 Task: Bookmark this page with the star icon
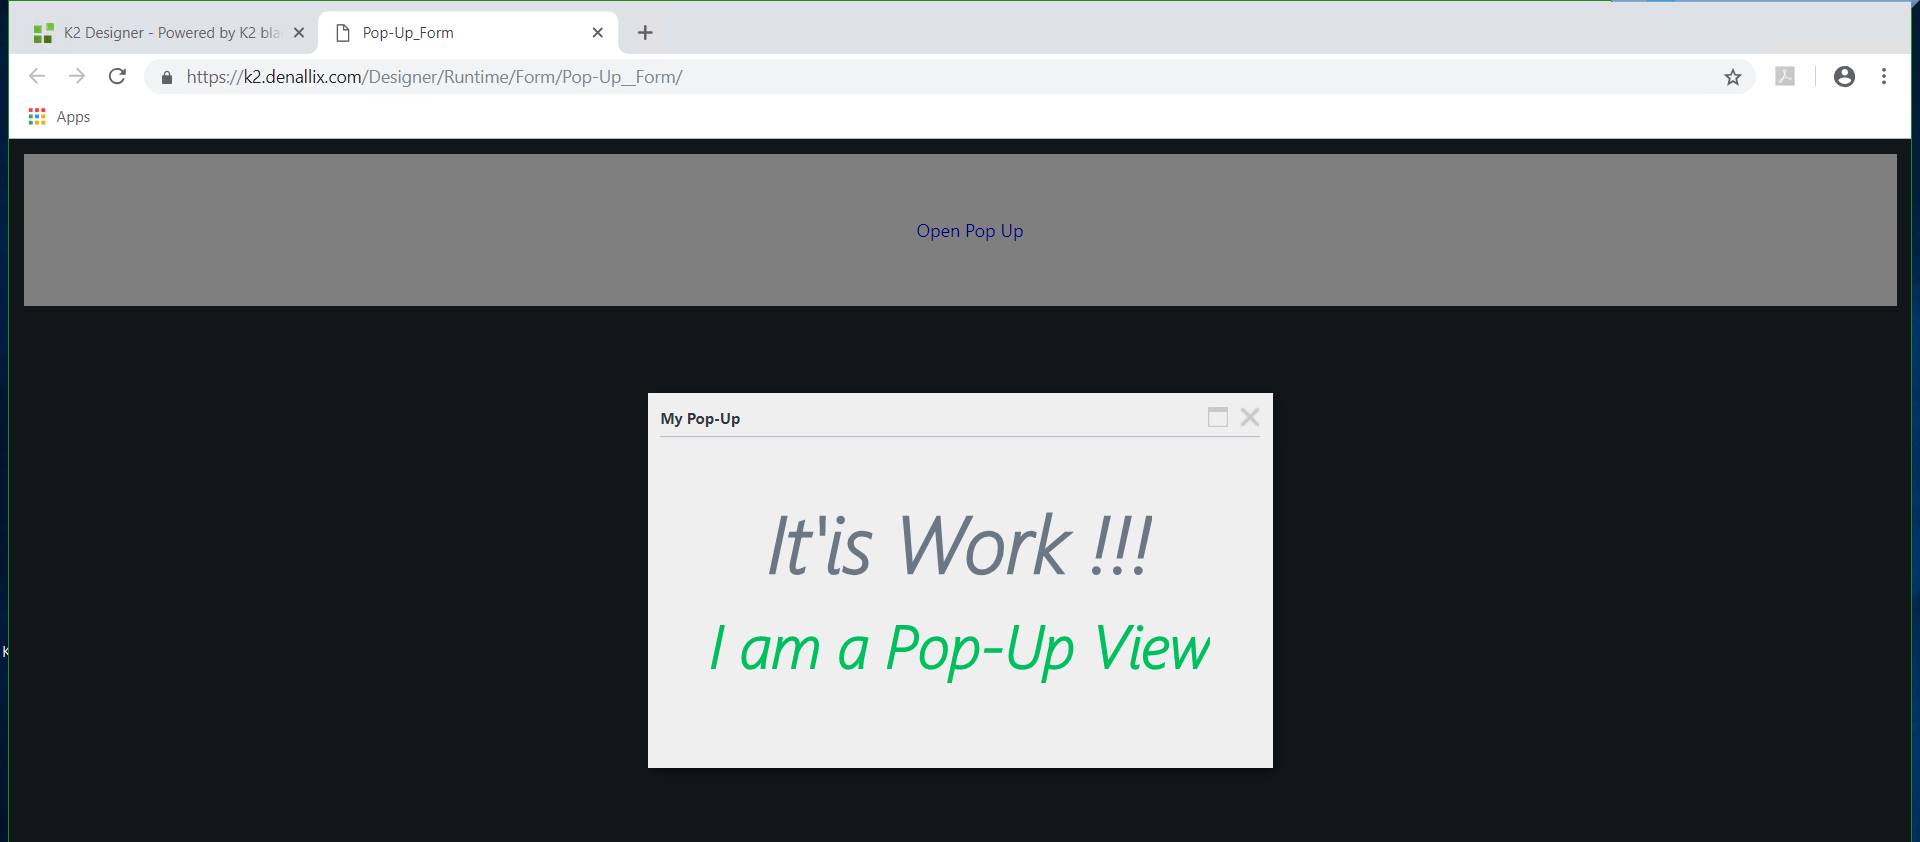pos(1732,77)
